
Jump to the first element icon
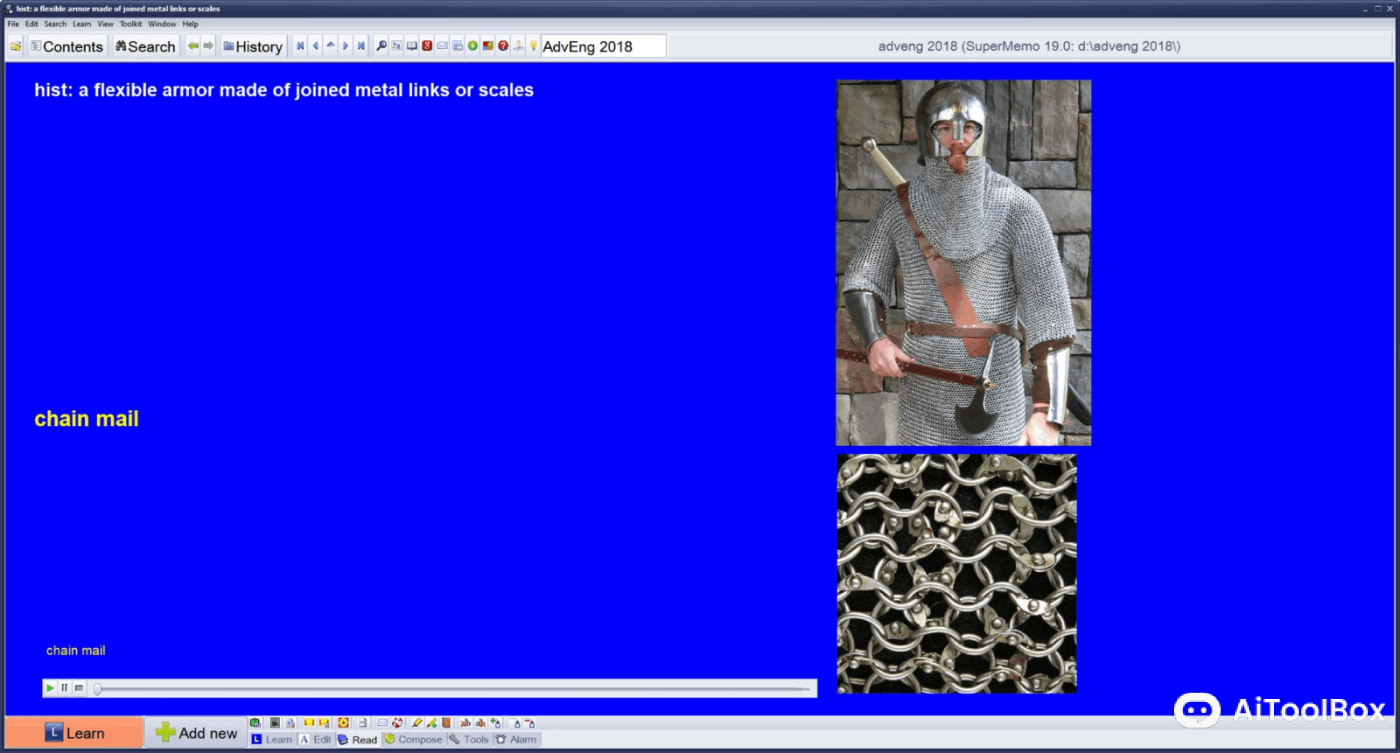tap(300, 46)
